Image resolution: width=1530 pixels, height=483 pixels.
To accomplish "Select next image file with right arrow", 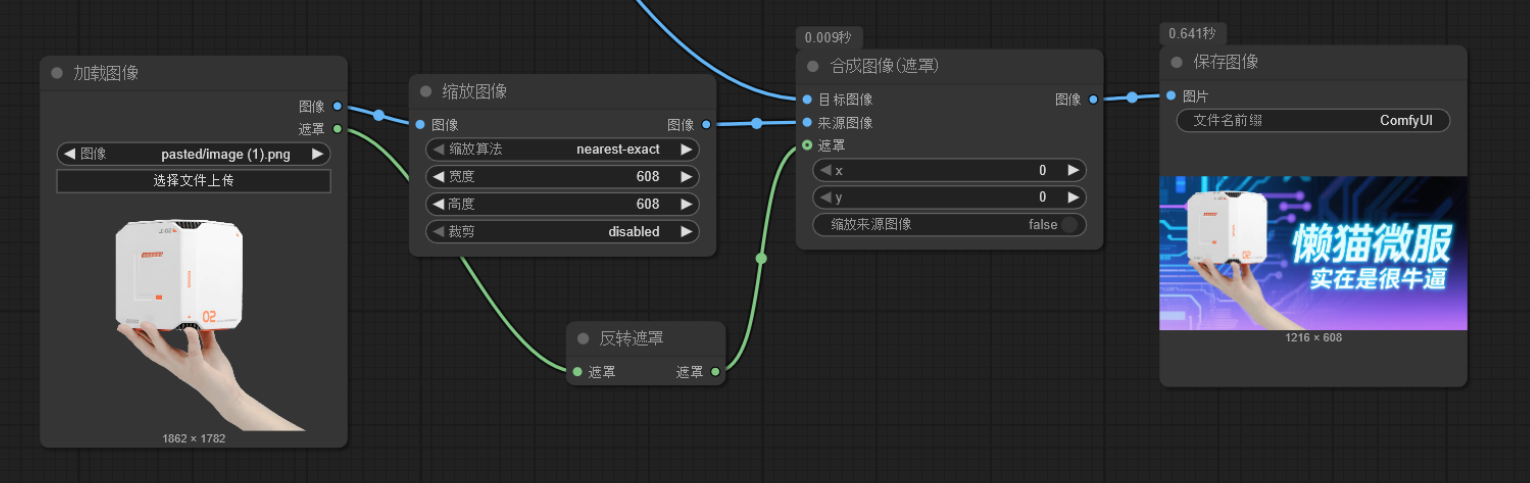I will [318, 154].
